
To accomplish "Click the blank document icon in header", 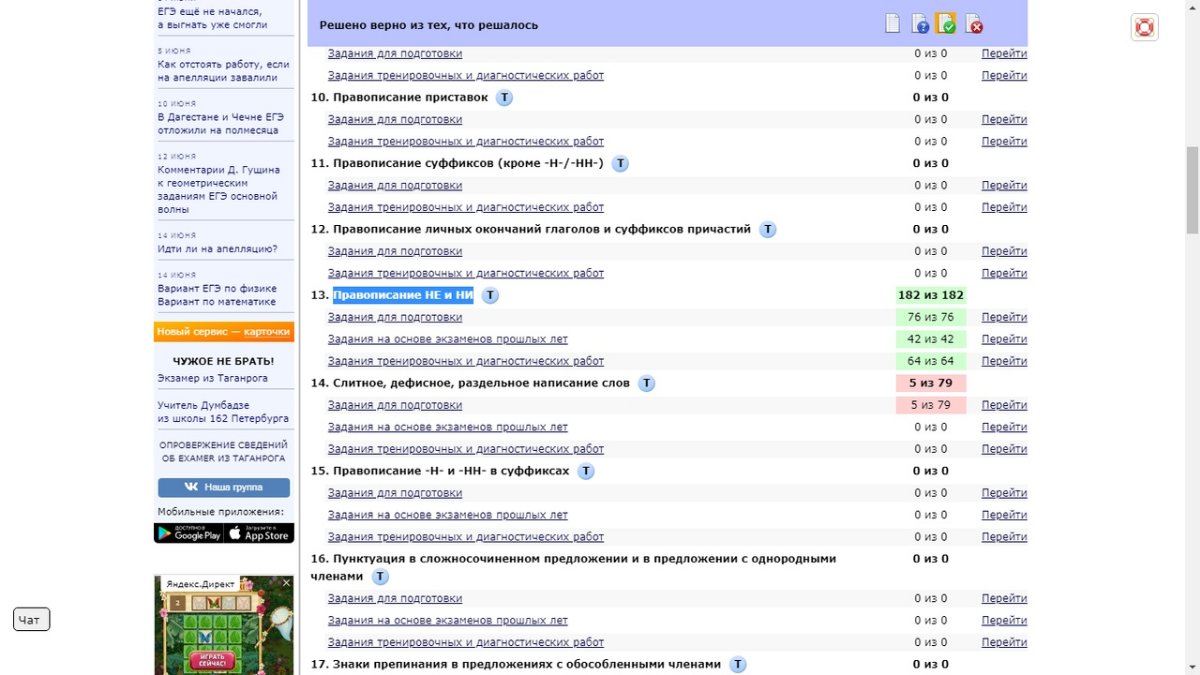I will [x=893, y=24].
